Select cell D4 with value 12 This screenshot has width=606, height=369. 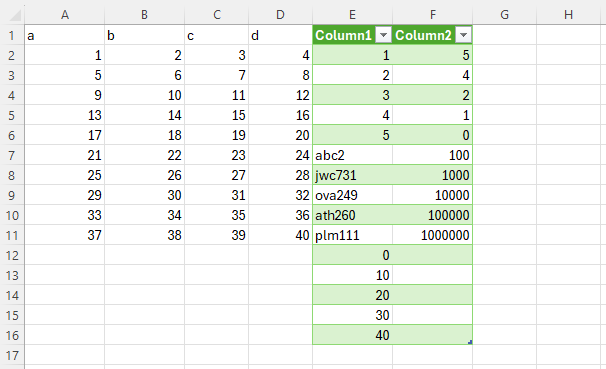pos(281,95)
